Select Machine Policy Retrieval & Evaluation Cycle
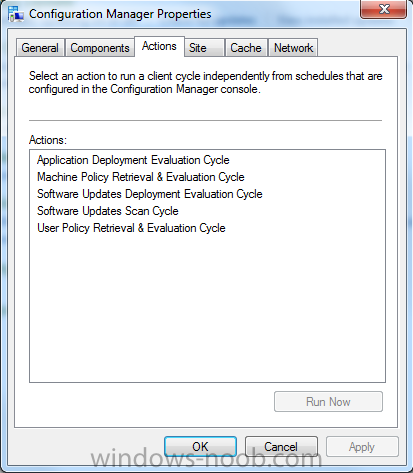 pyautogui.click(x=141, y=177)
